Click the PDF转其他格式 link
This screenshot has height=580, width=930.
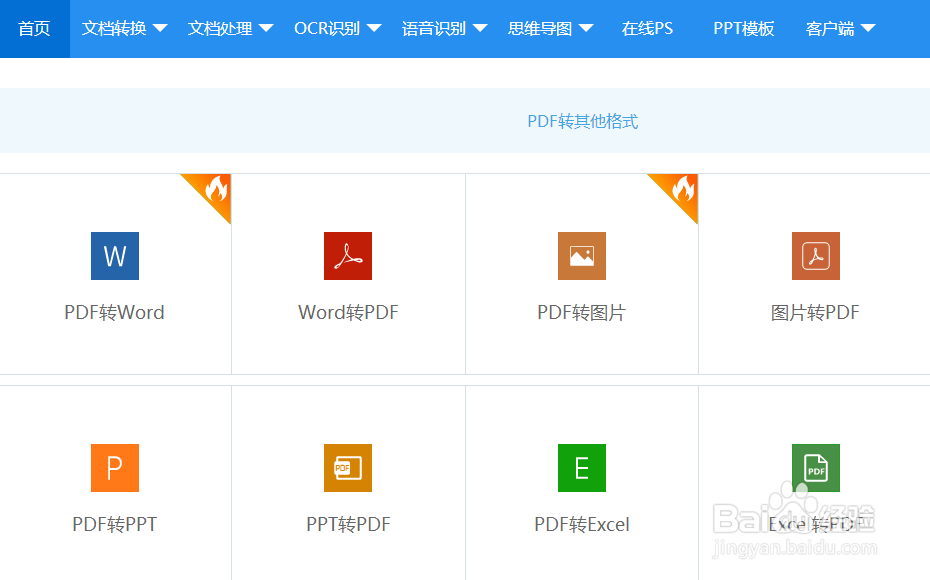click(582, 120)
